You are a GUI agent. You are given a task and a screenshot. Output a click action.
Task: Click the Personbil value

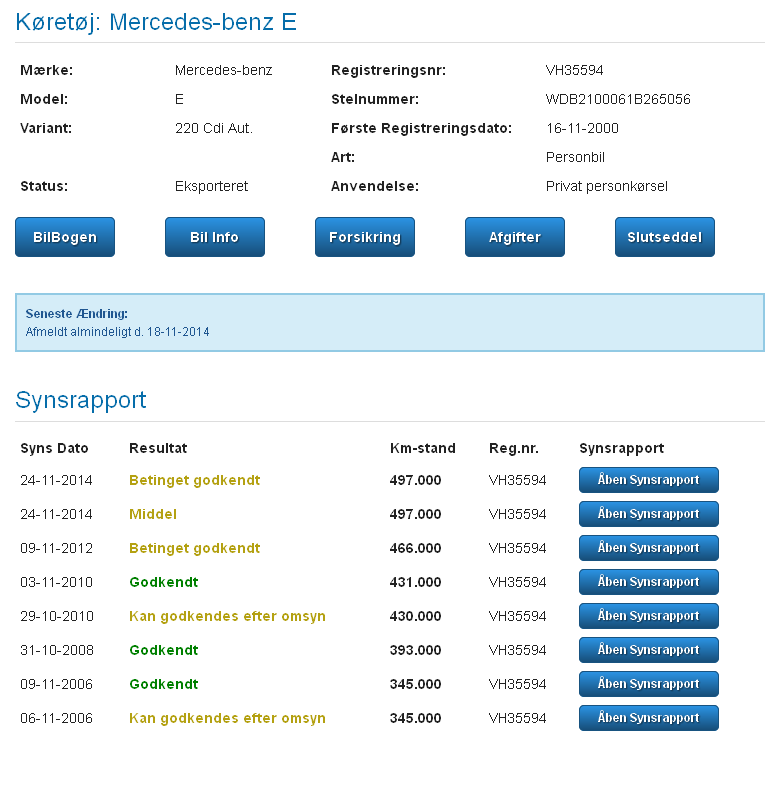click(x=575, y=157)
